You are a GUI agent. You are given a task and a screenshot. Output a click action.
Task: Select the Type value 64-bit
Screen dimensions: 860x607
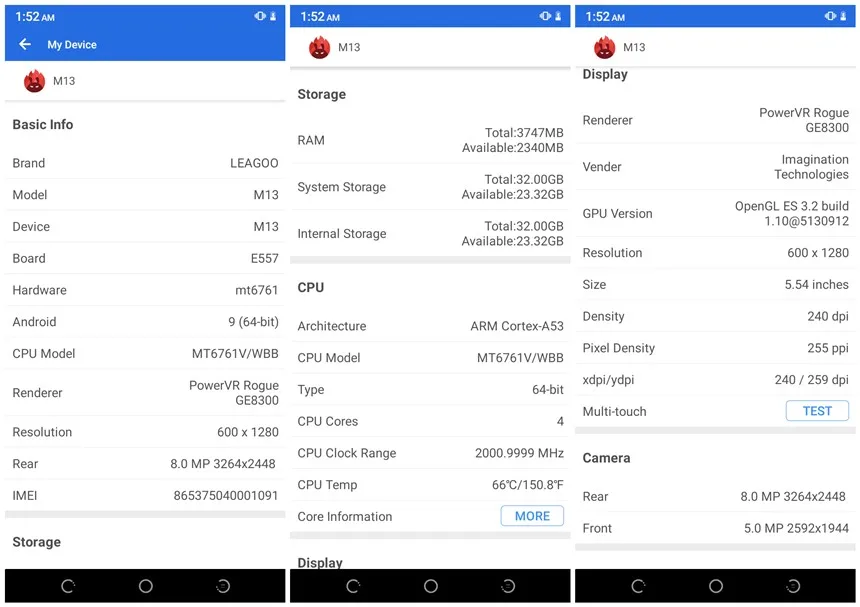[x=548, y=390]
